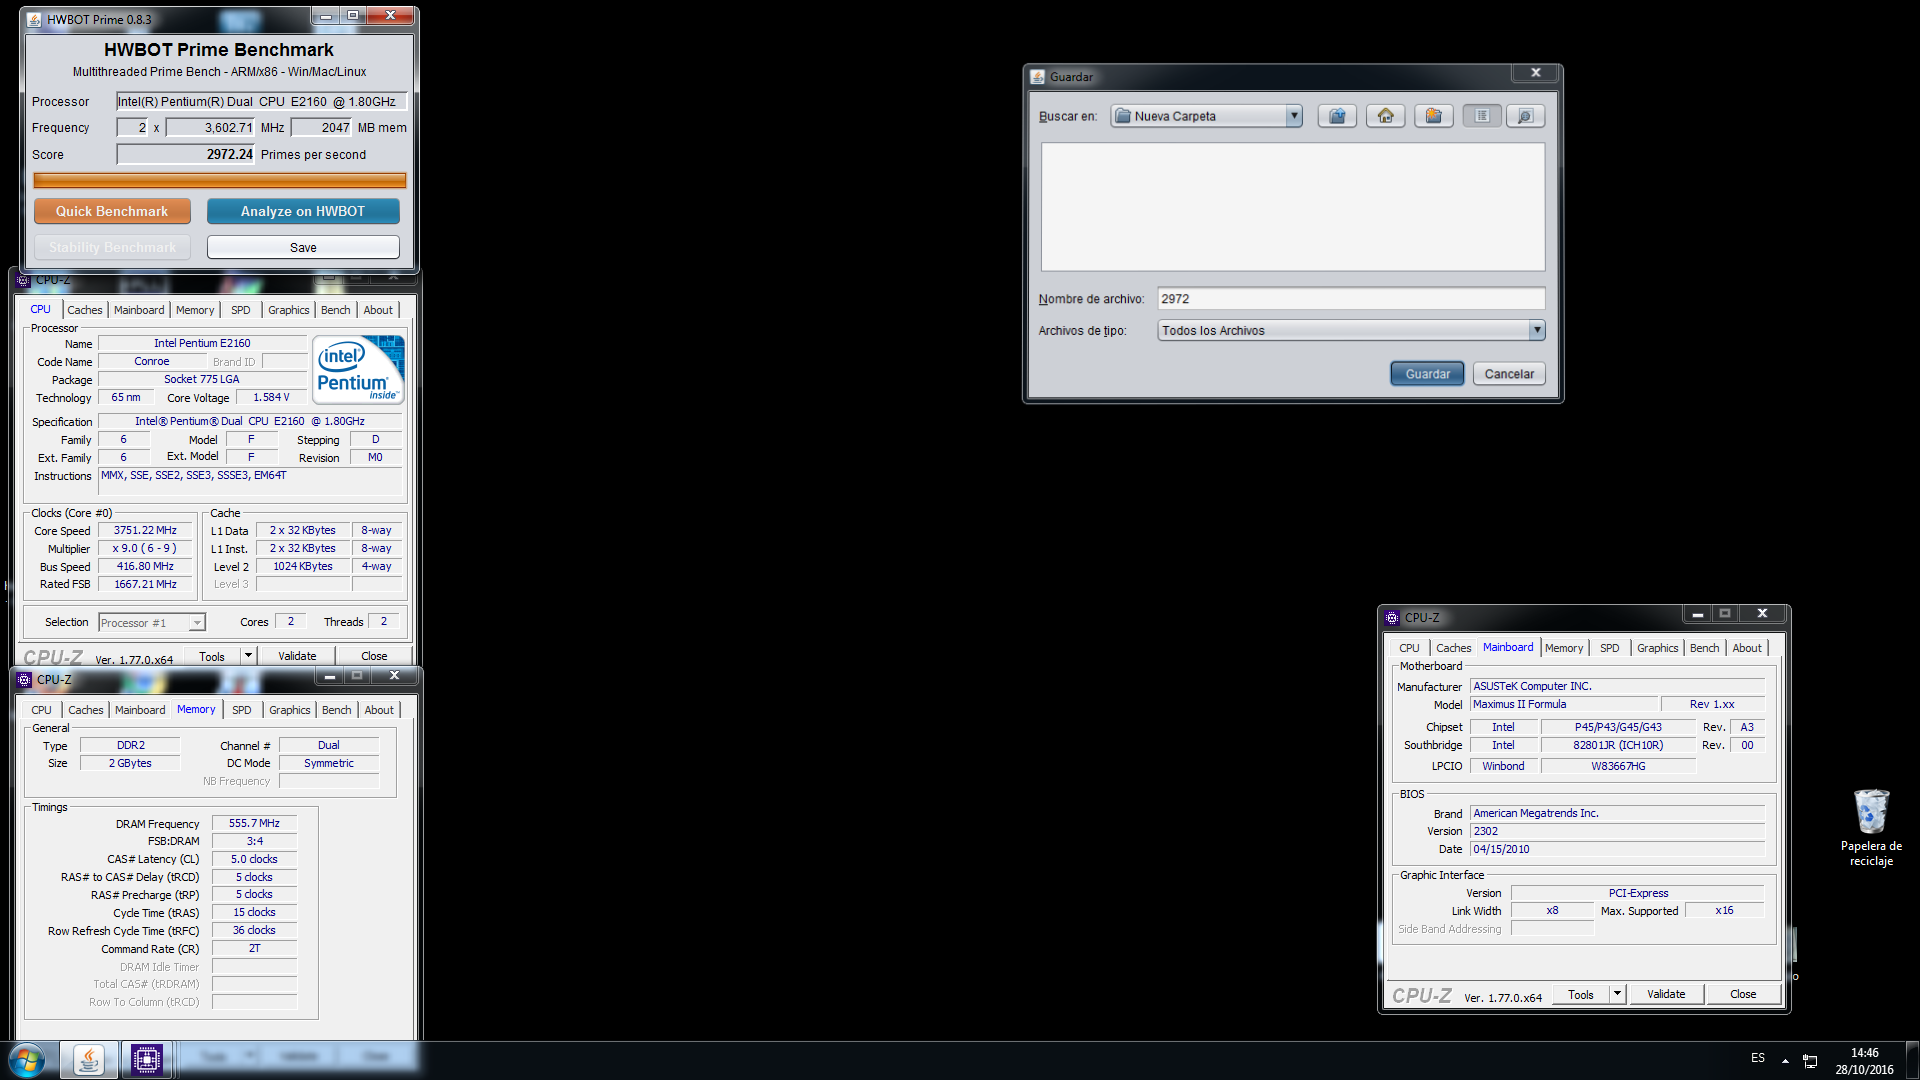Open About tab in top-left CPU-Z window
Image resolution: width=1920 pixels, height=1080 pixels.
[378, 310]
